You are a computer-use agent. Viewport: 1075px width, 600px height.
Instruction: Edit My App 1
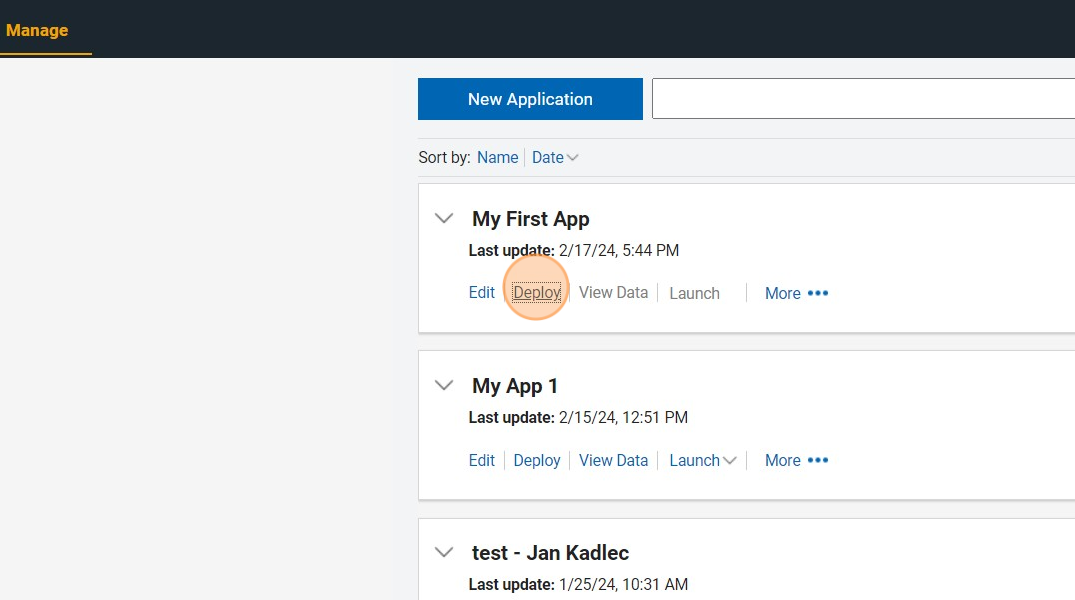(482, 460)
